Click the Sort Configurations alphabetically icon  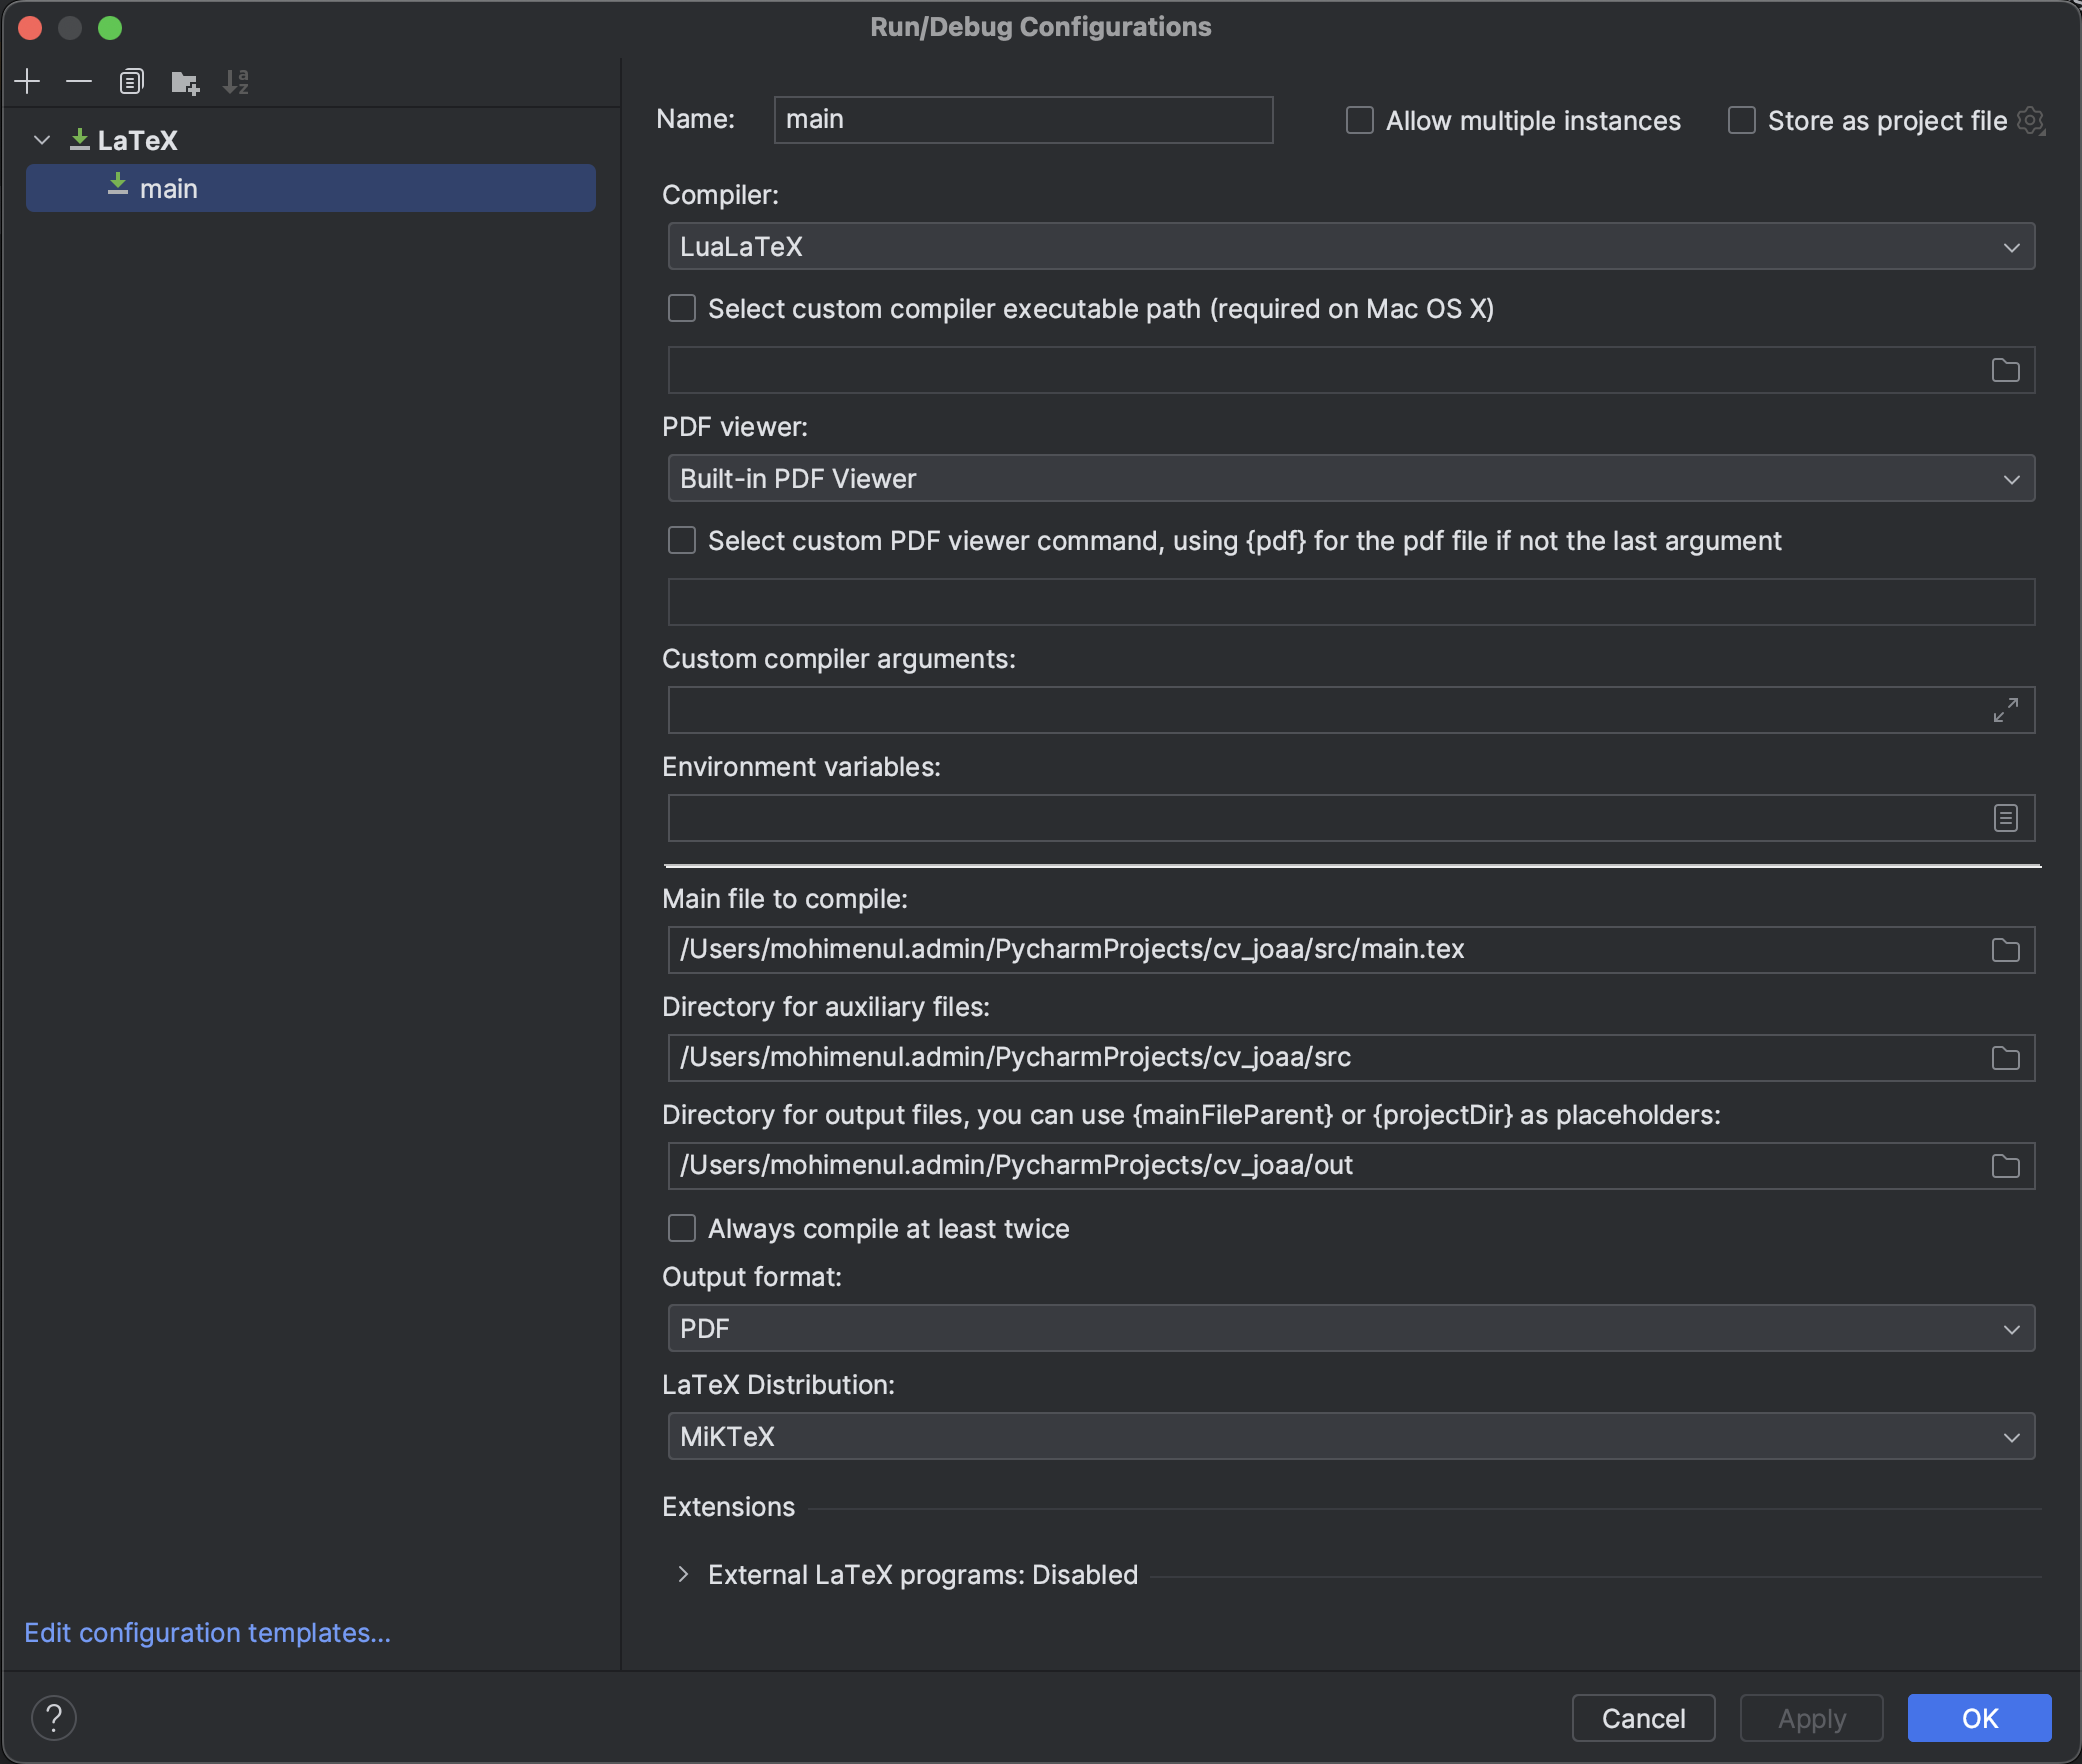click(236, 82)
